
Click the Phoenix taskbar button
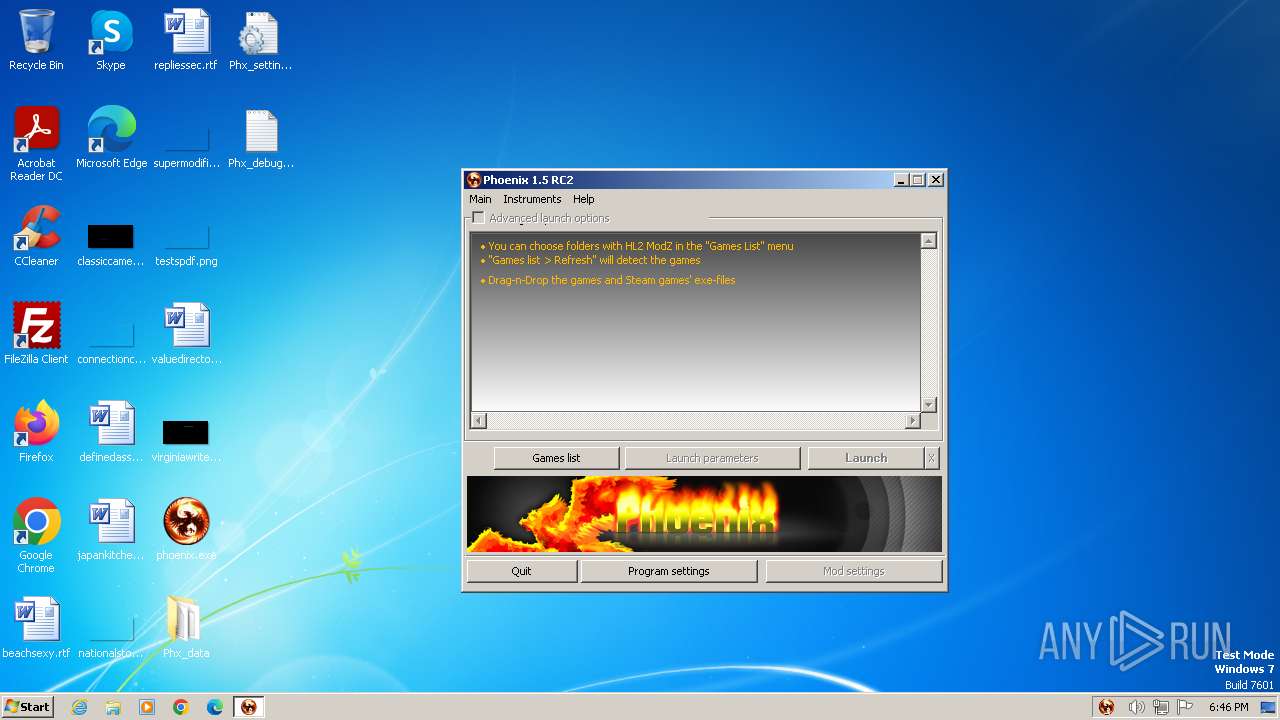point(249,707)
